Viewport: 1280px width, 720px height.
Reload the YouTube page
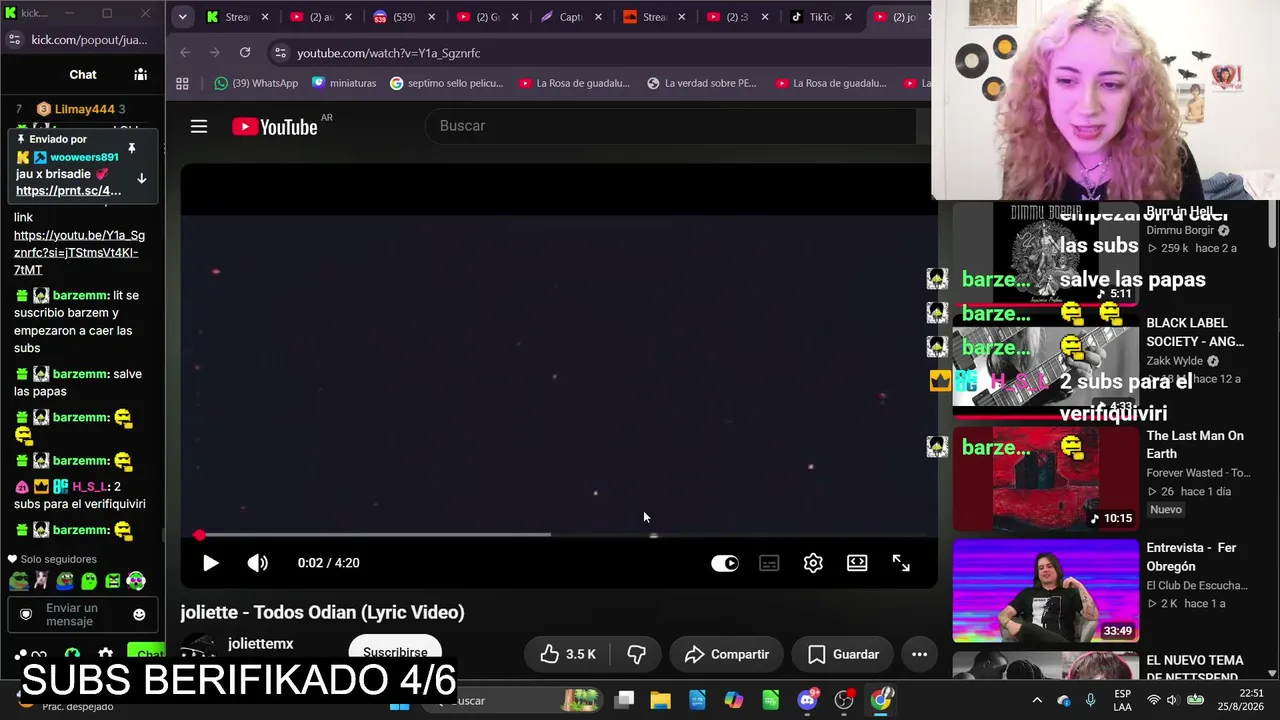[x=245, y=53]
